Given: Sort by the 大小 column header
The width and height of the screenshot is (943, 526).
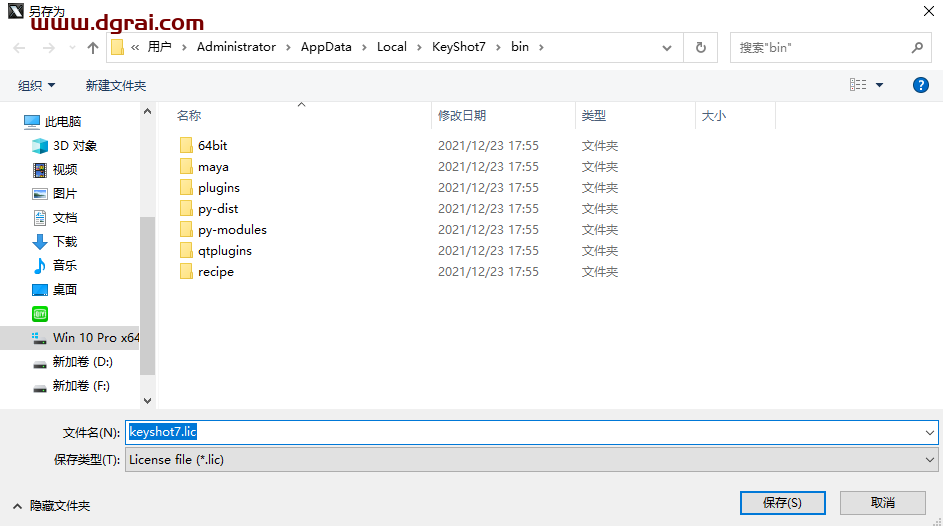Looking at the screenshot, I should click(x=714, y=115).
